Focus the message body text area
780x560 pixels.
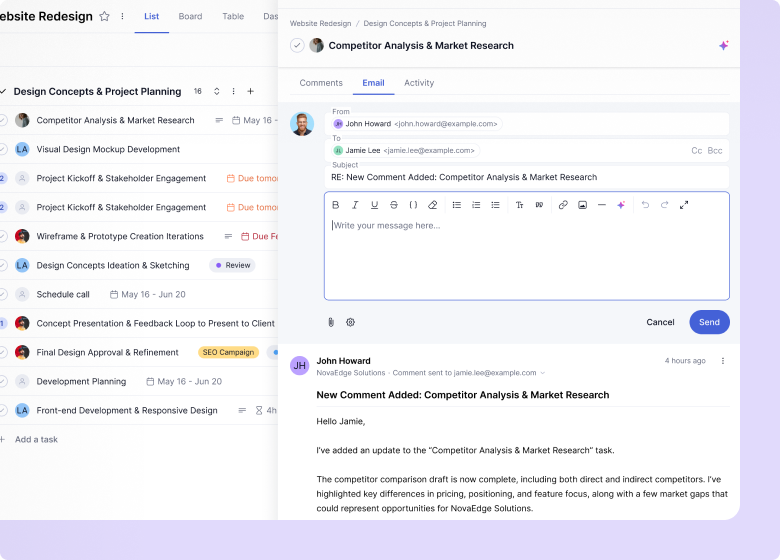pyautogui.click(x=527, y=256)
